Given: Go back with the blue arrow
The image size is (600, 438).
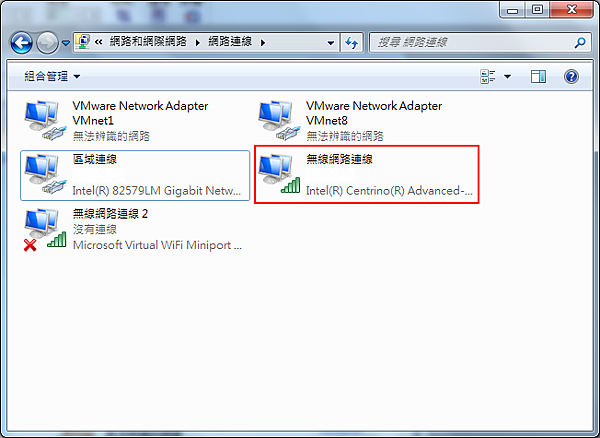Looking at the screenshot, I should point(21,42).
